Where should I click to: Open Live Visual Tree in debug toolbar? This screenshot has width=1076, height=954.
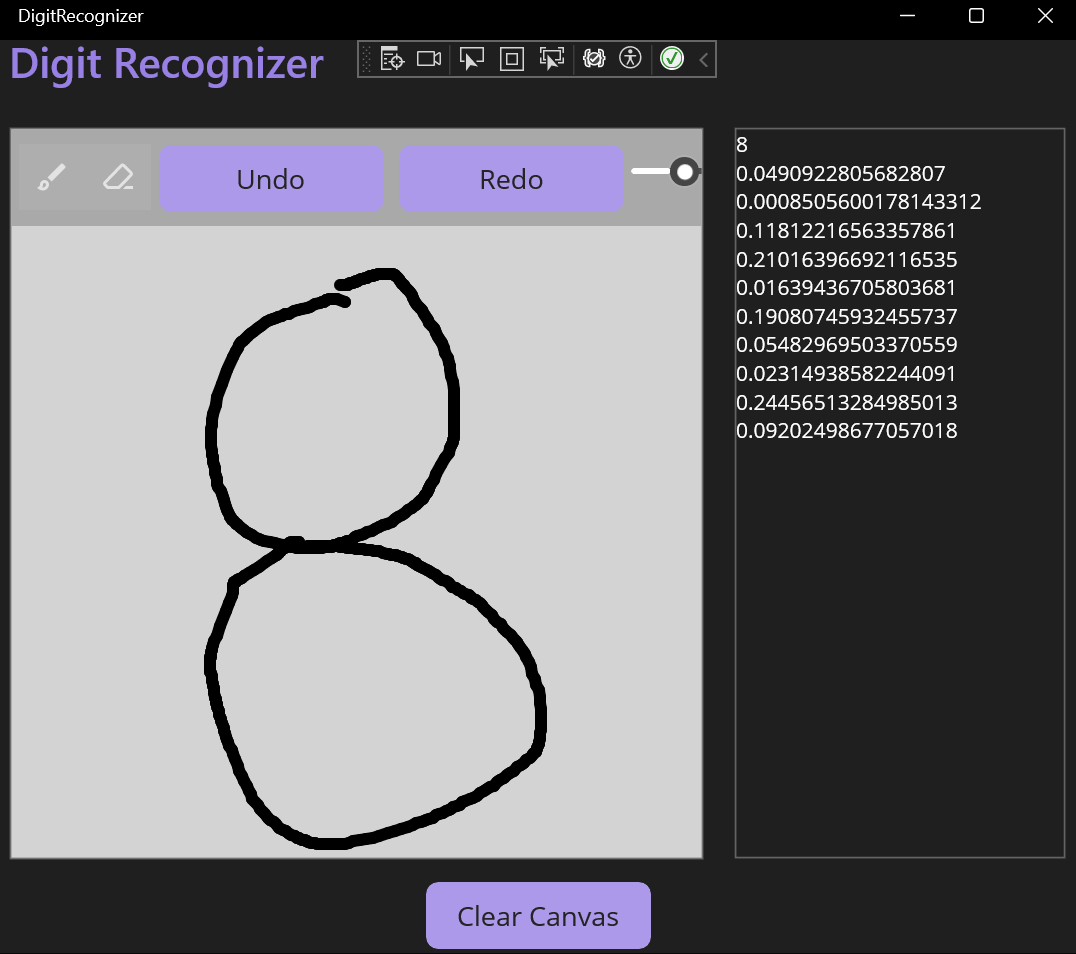point(392,59)
